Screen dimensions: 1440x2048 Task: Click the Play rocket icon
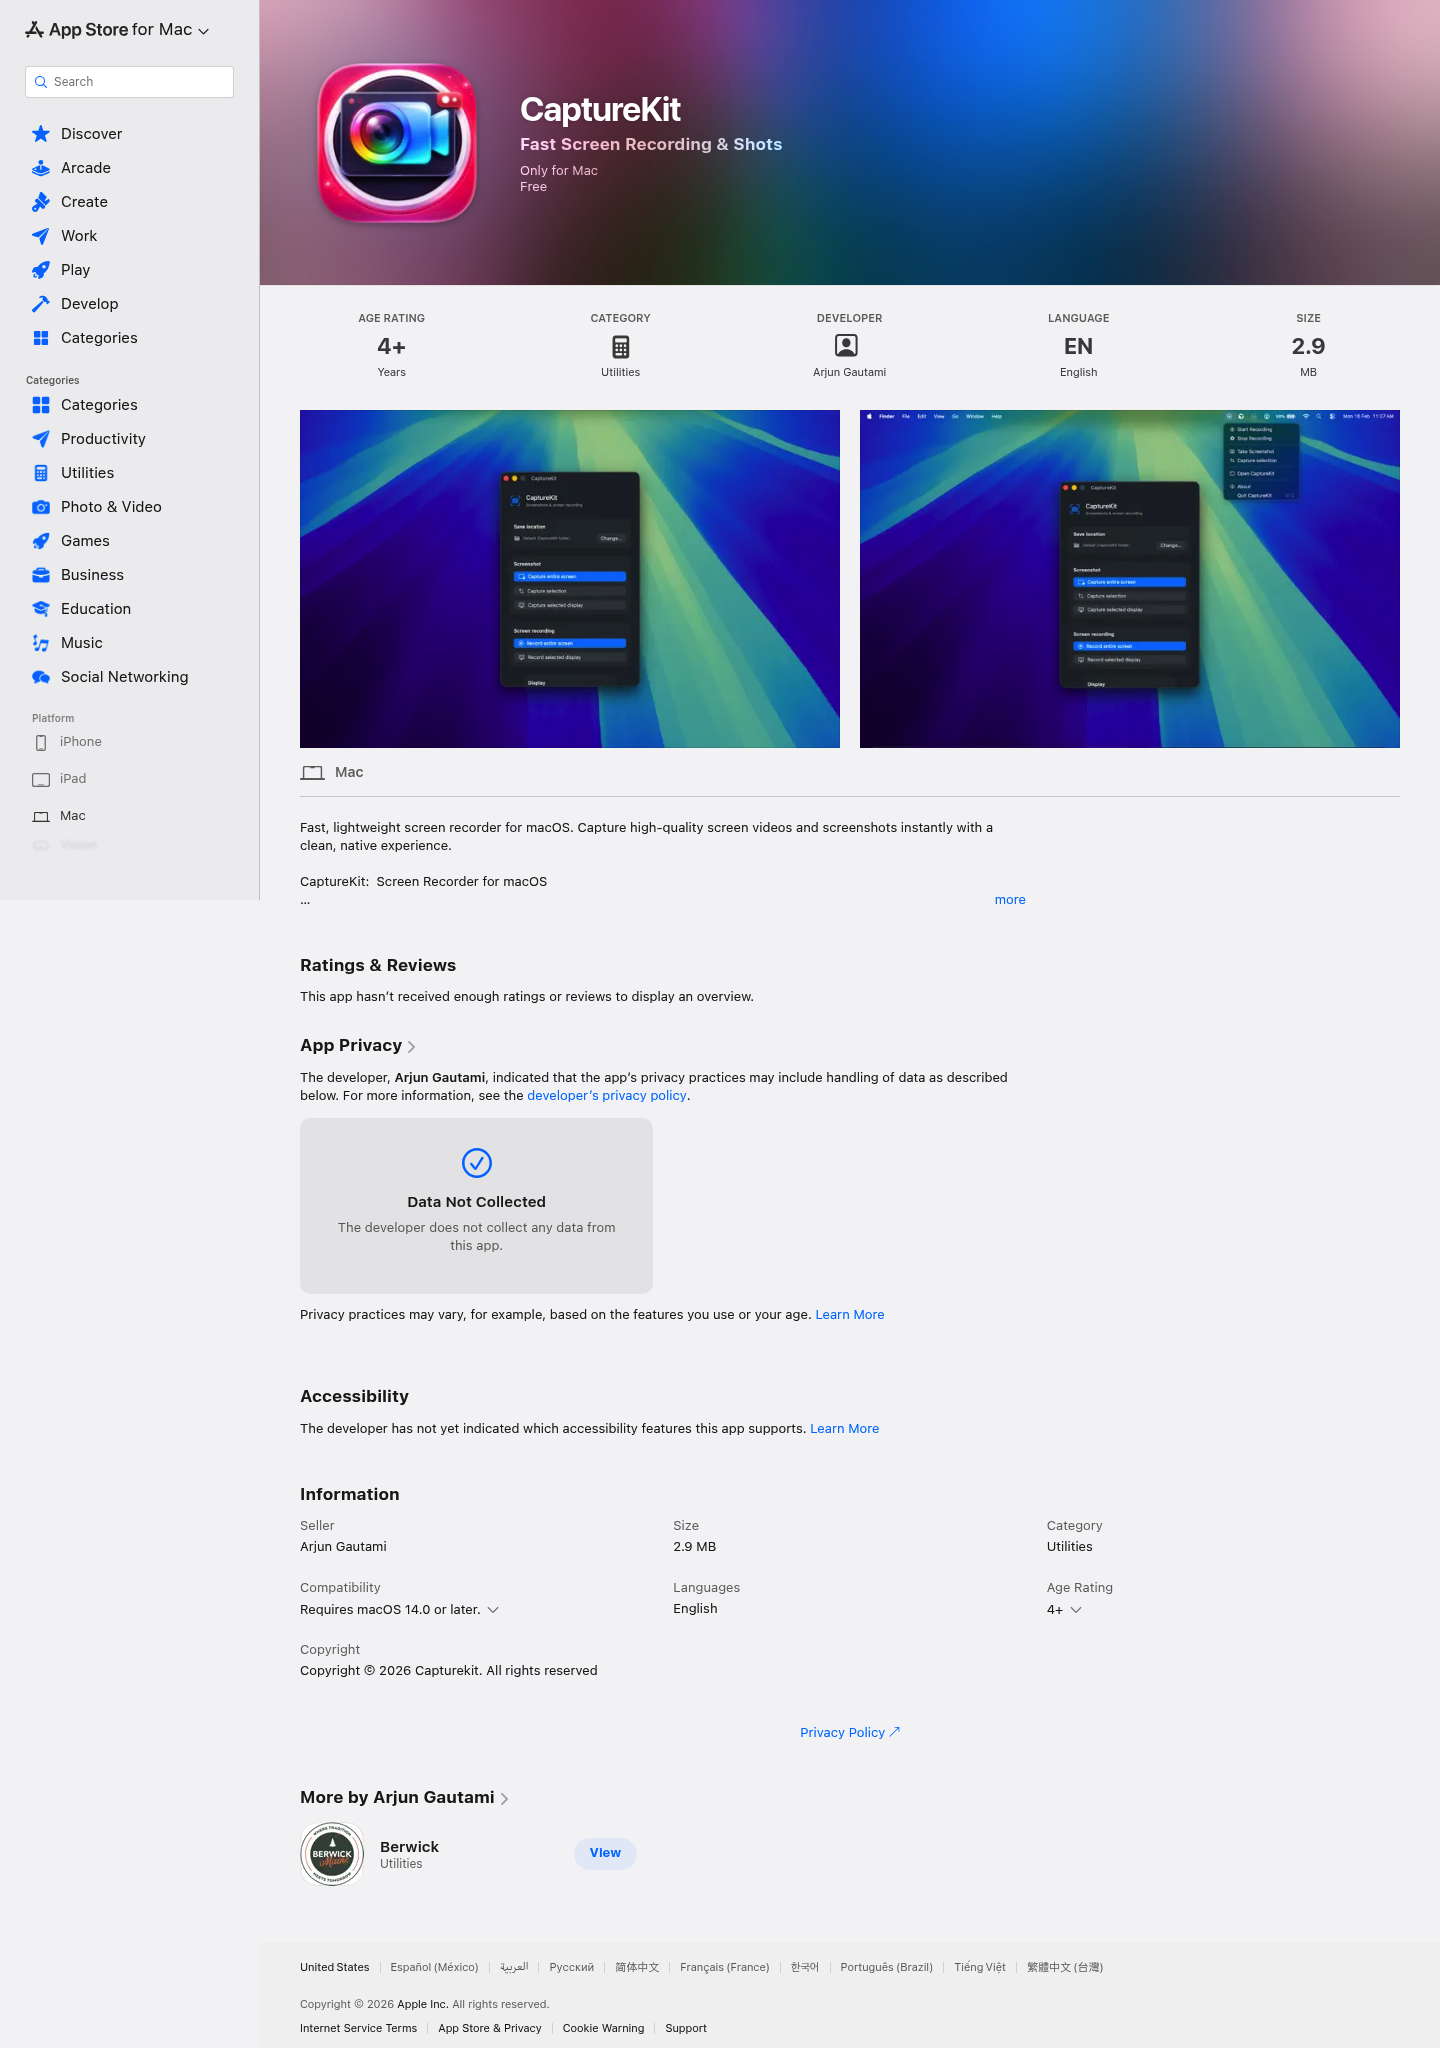[41, 270]
